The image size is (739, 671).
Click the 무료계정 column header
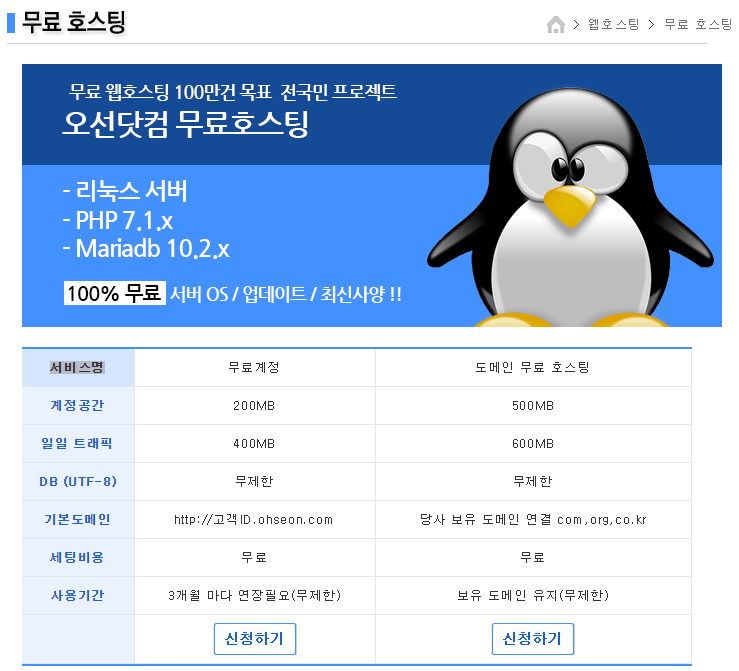coord(255,368)
